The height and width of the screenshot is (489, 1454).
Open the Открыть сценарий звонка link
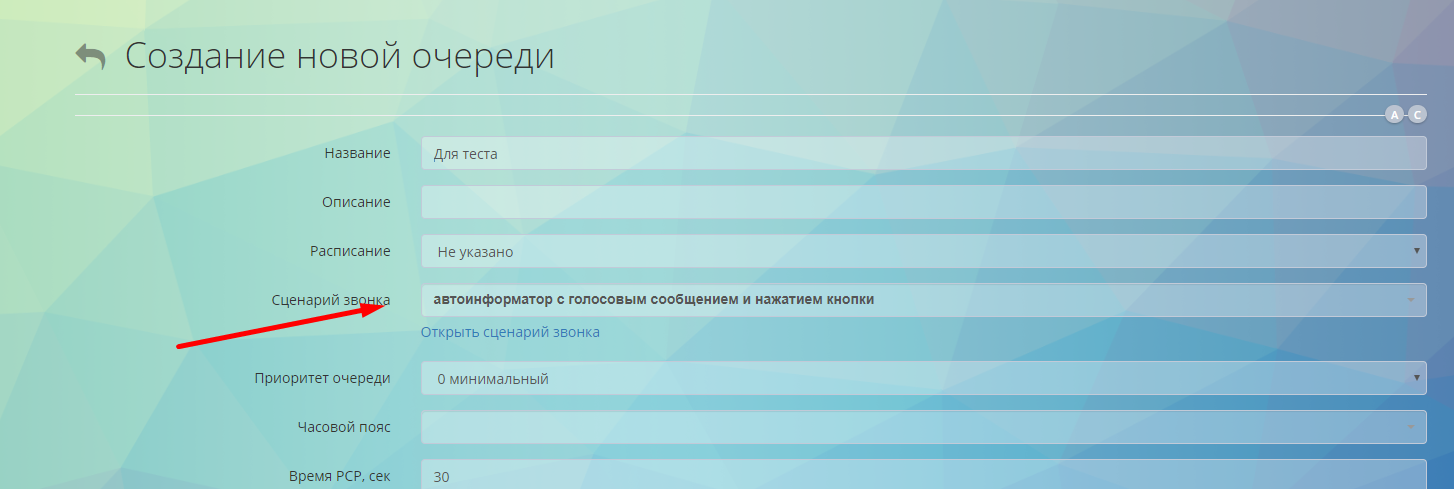(x=510, y=332)
